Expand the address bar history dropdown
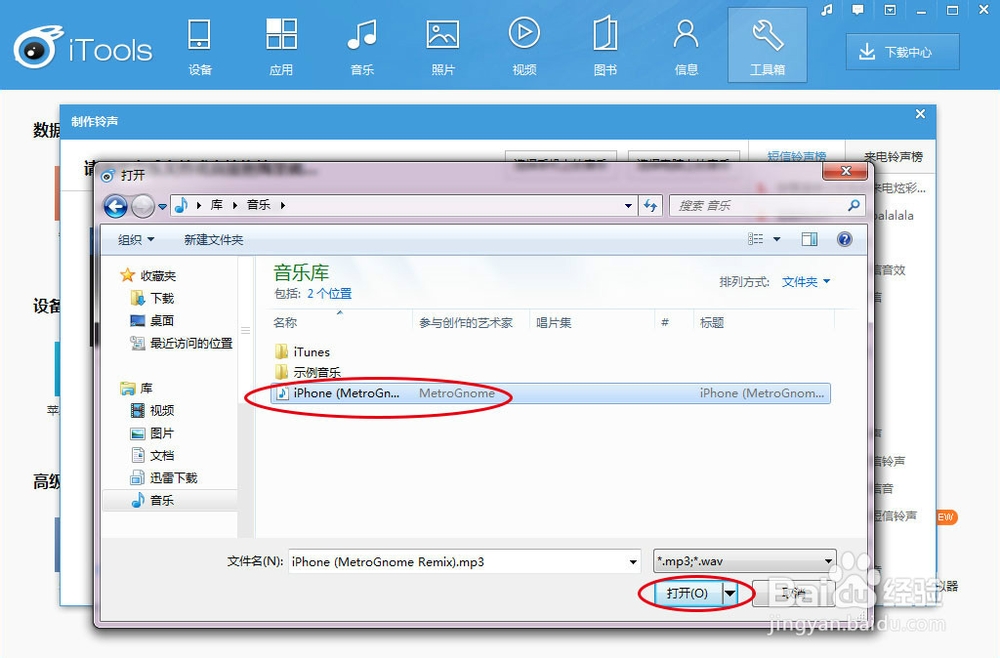Image resolution: width=1000 pixels, height=658 pixels. [628, 205]
